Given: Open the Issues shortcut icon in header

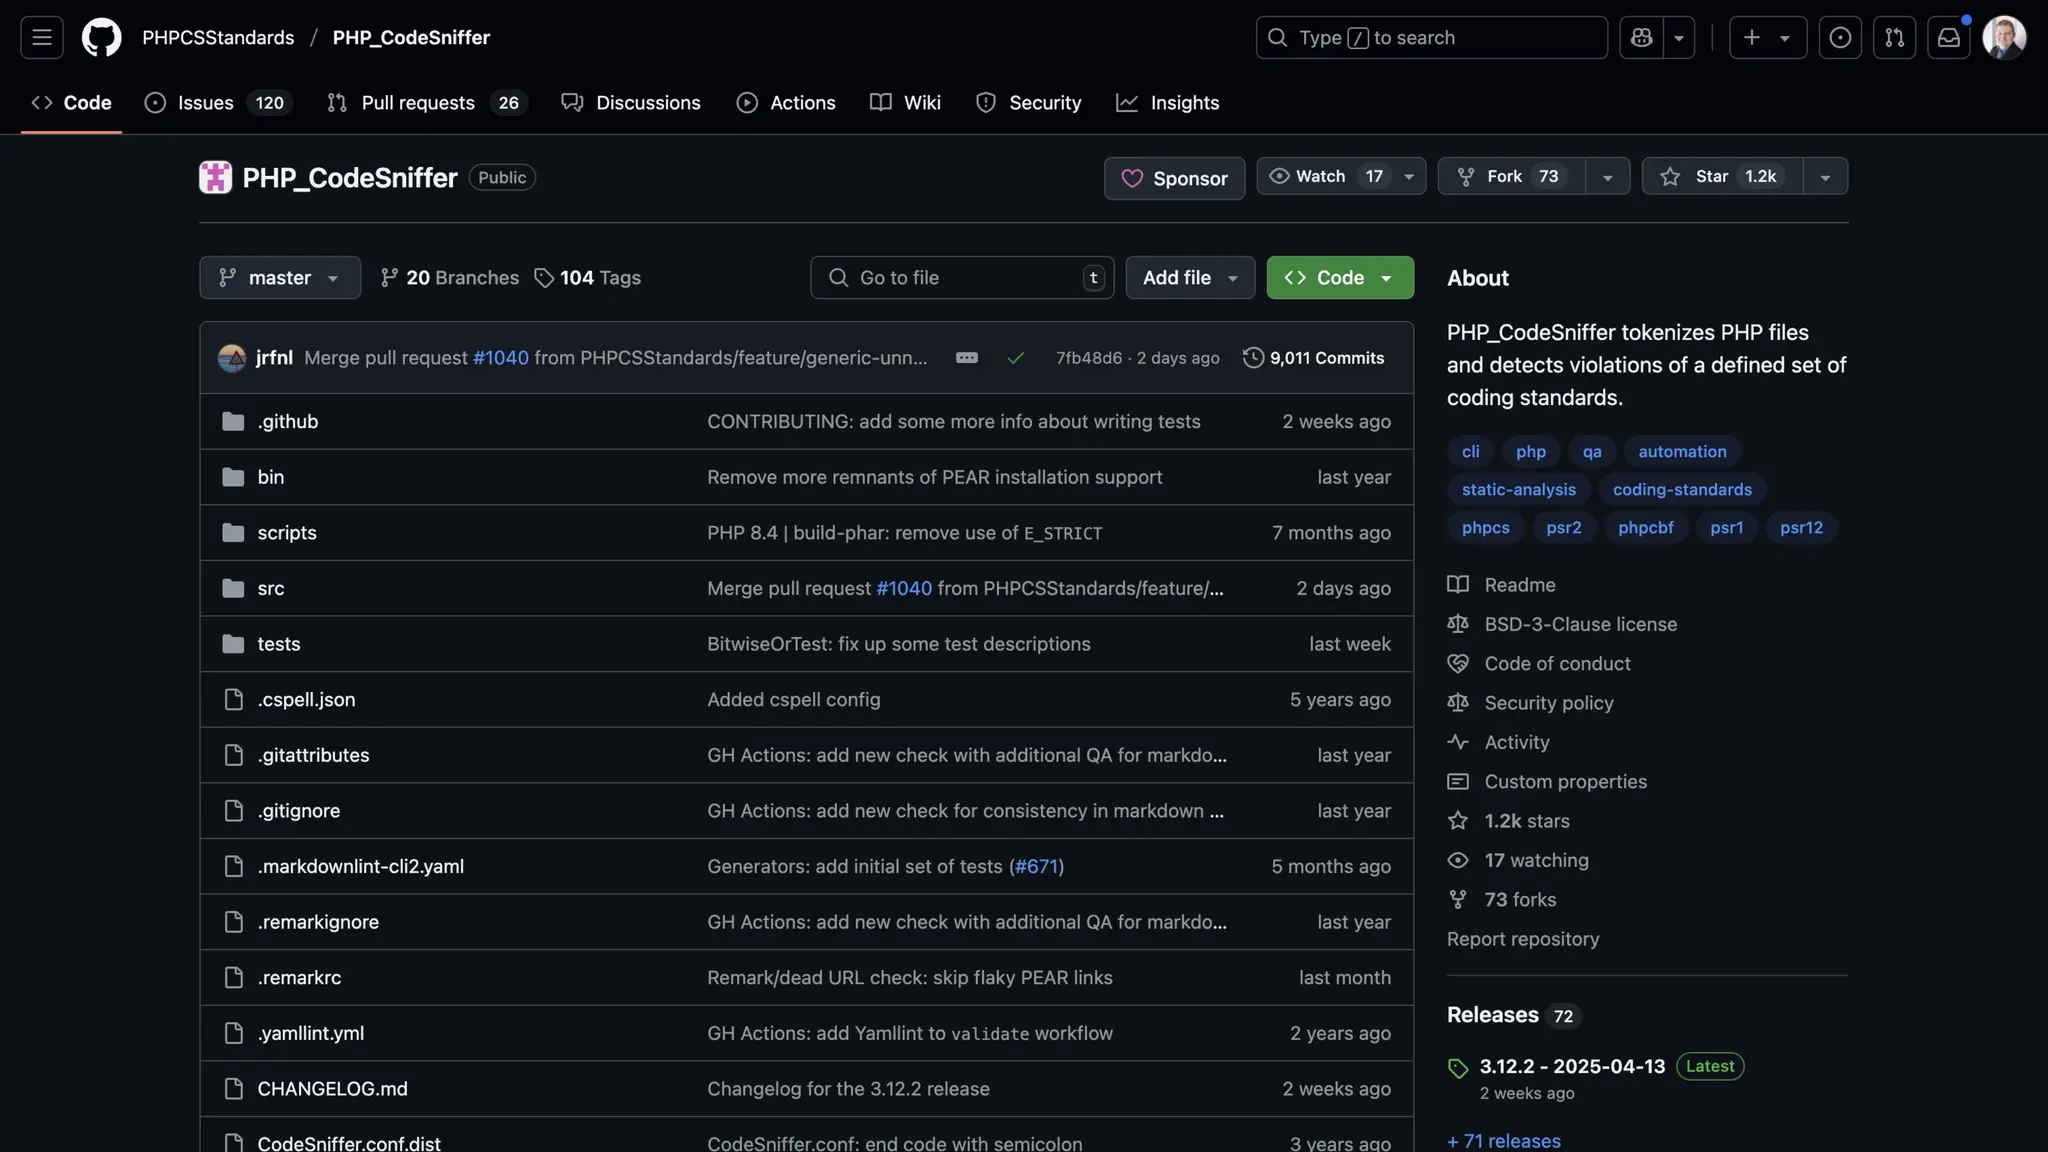Looking at the screenshot, I should click(x=1840, y=38).
